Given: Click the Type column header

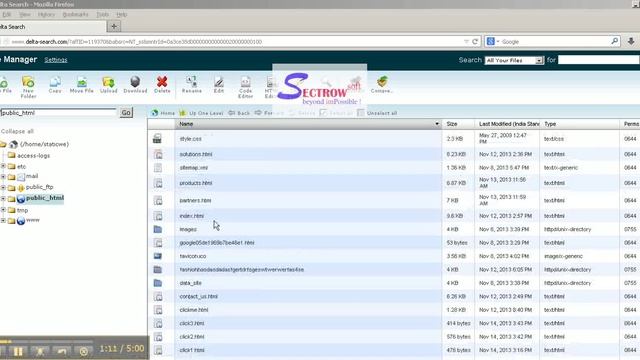Looking at the screenshot, I should [x=579, y=124].
